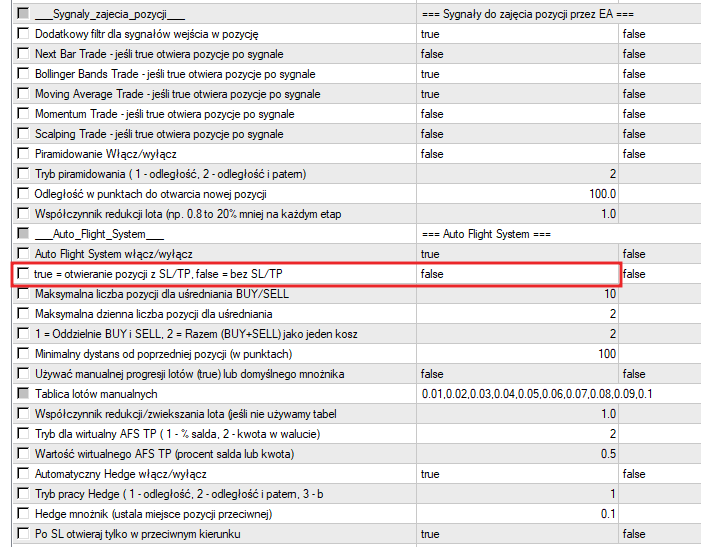The height and width of the screenshot is (547, 701).
Task: Enable the Scalping Trade checkbox
Action: click(x=24, y=134)
